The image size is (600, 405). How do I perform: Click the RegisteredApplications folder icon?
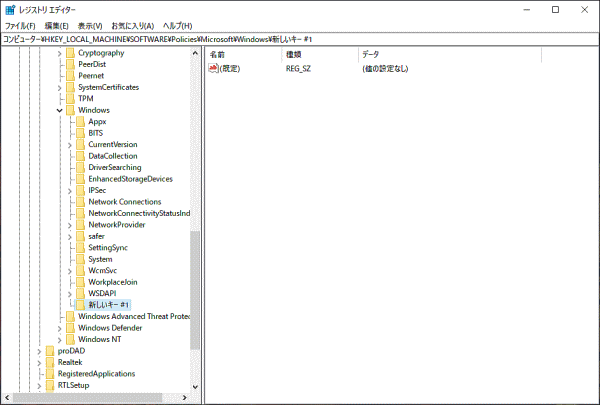point(50,374)
